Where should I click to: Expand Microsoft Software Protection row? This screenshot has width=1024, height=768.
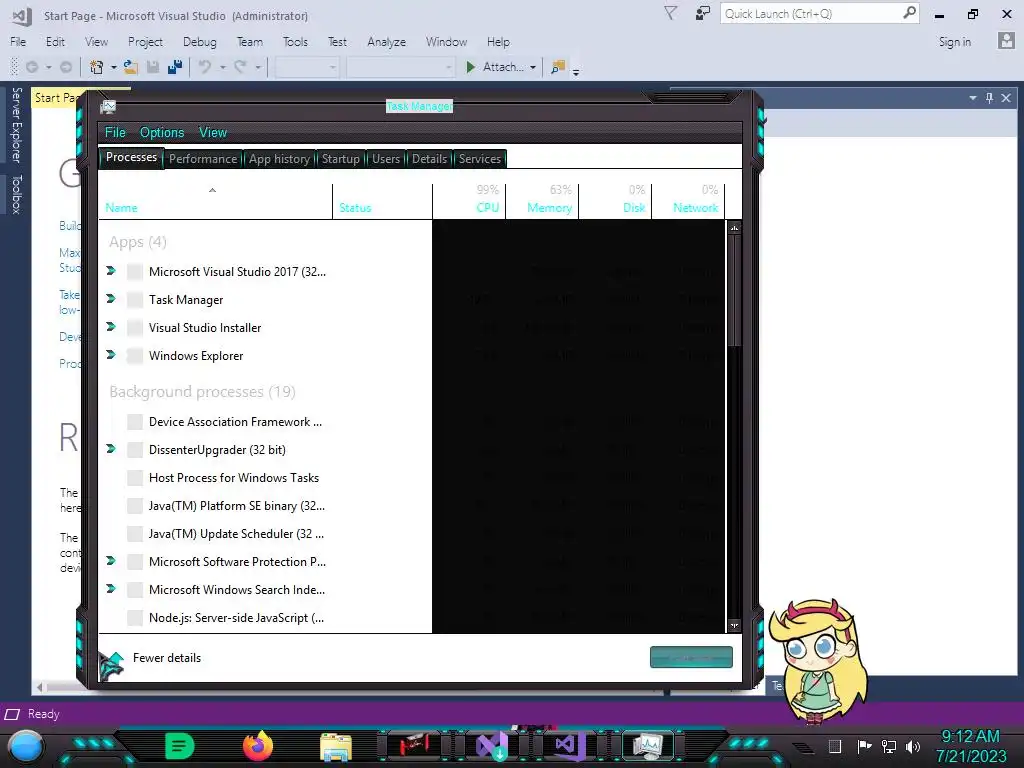[x=111, y=560]
